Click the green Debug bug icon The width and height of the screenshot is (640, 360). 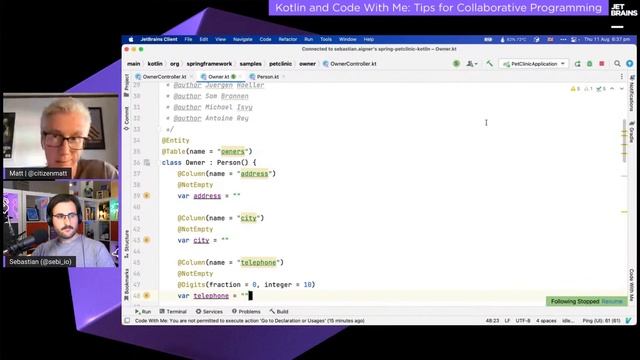click(589, 64)
